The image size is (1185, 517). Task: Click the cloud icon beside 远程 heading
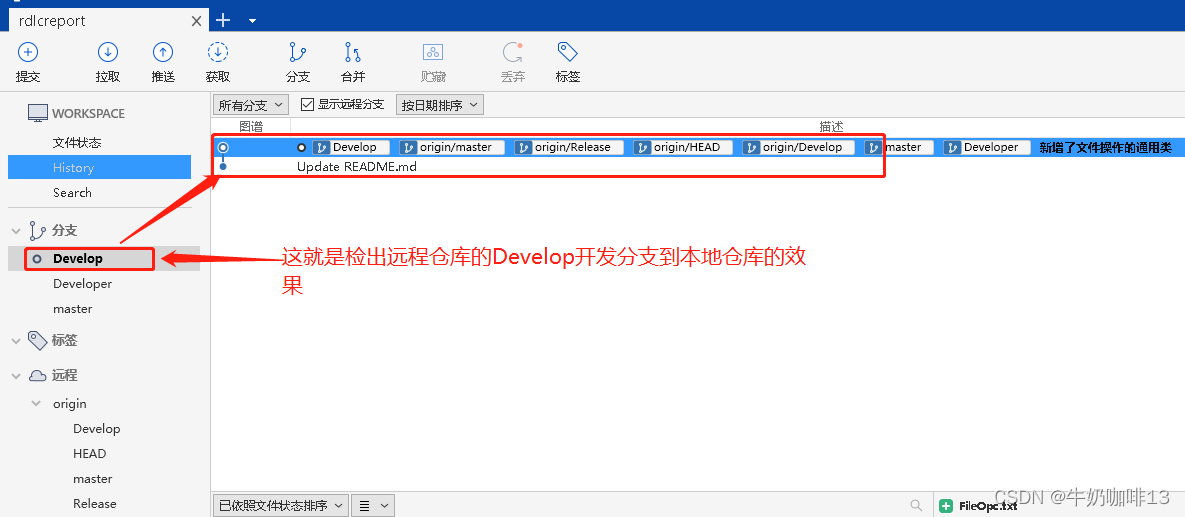point(38,376)
